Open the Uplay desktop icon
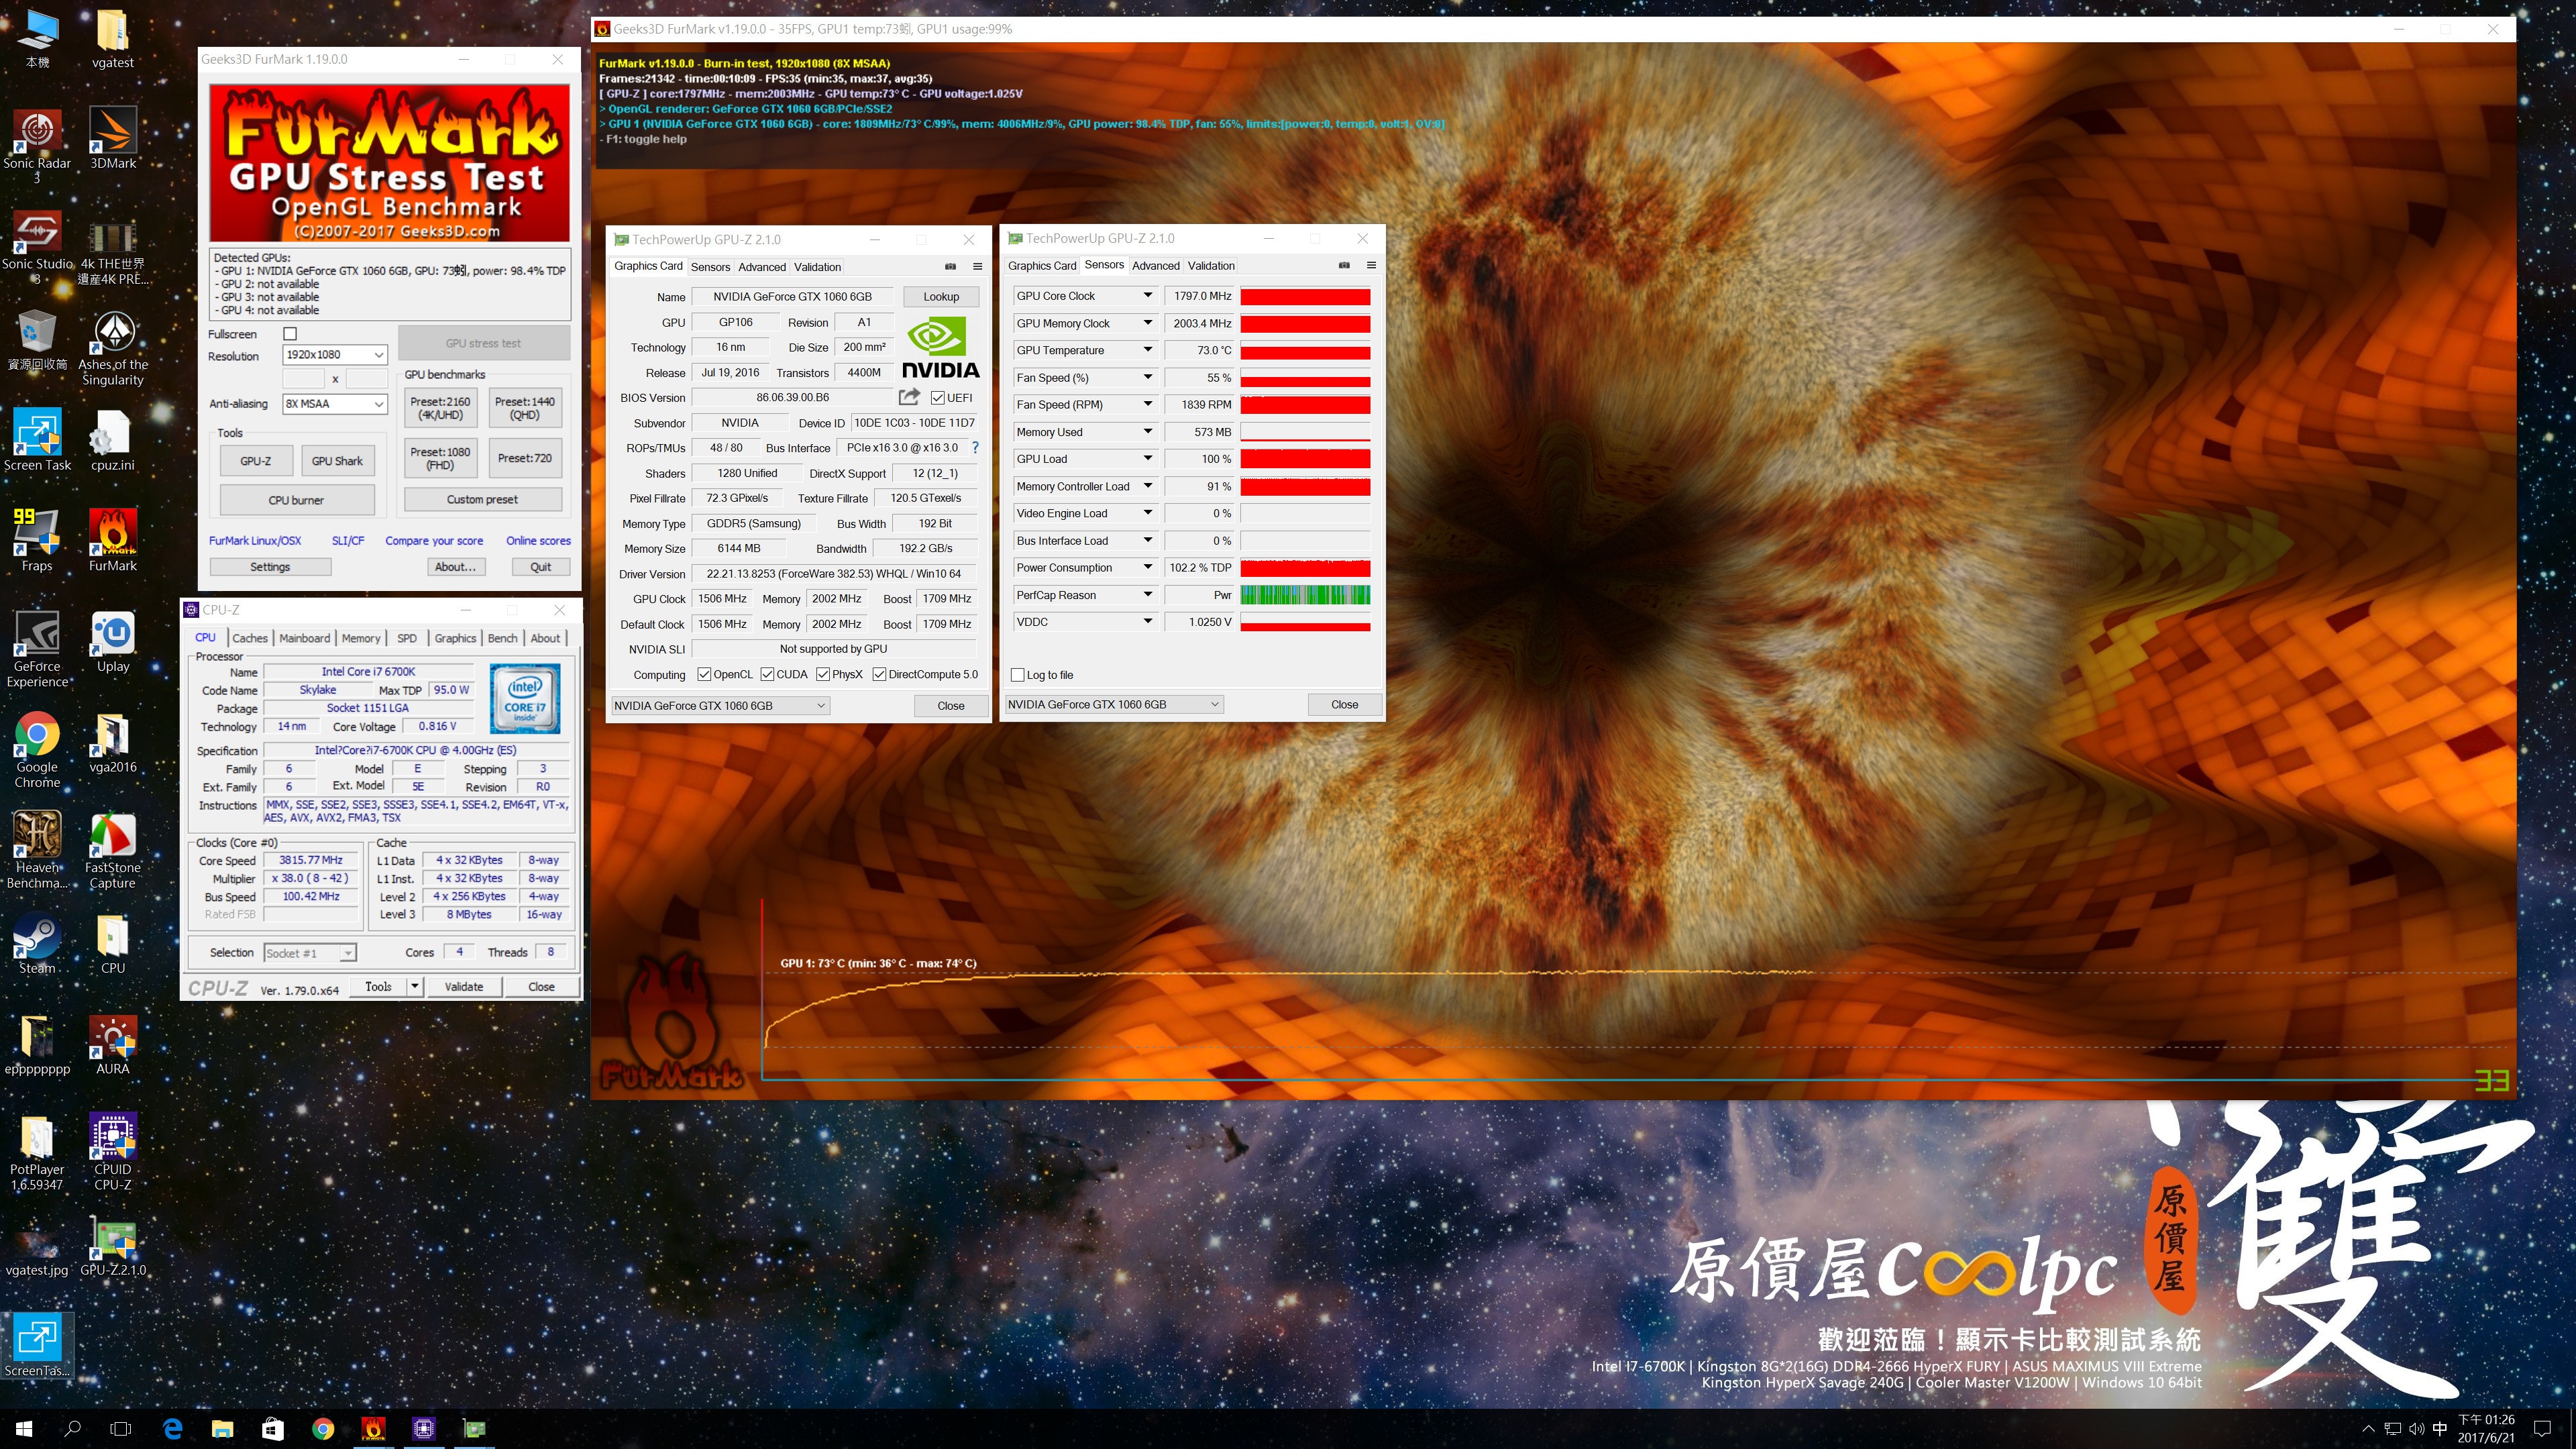The width and height of the screenshot is (2576, 1449). point(113,642)
